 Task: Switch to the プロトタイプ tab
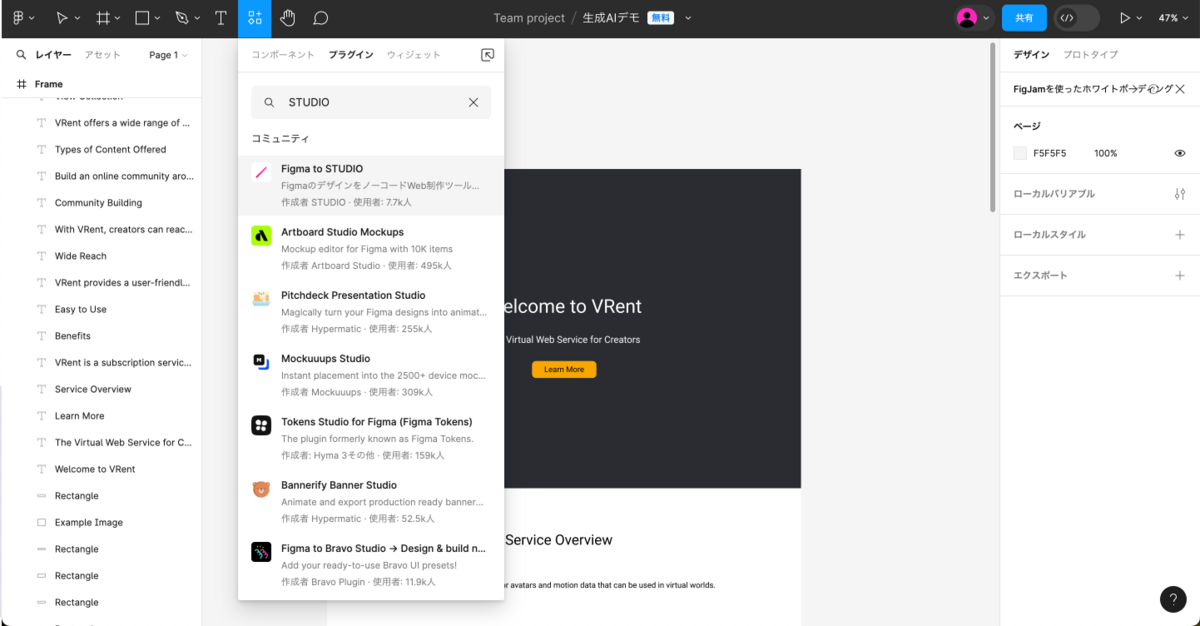(1090, 55)
